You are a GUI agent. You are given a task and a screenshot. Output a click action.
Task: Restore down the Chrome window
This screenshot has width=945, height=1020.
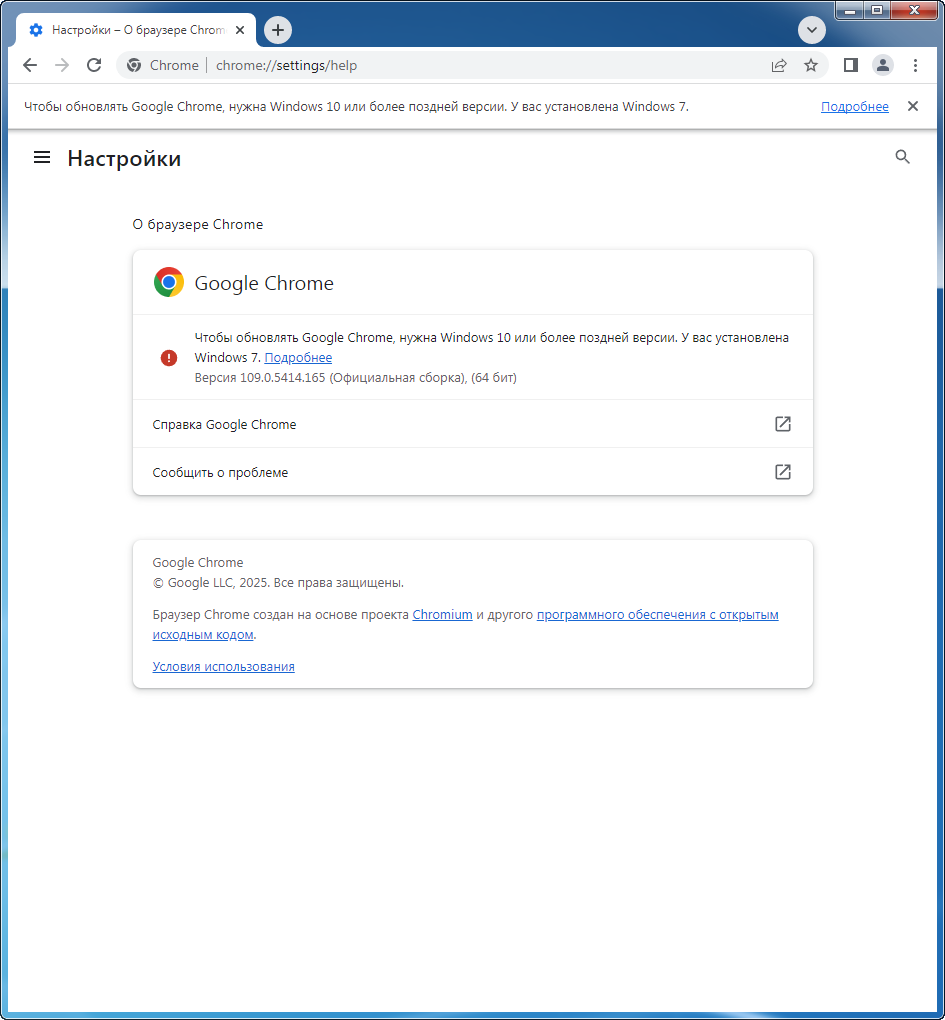877,10
